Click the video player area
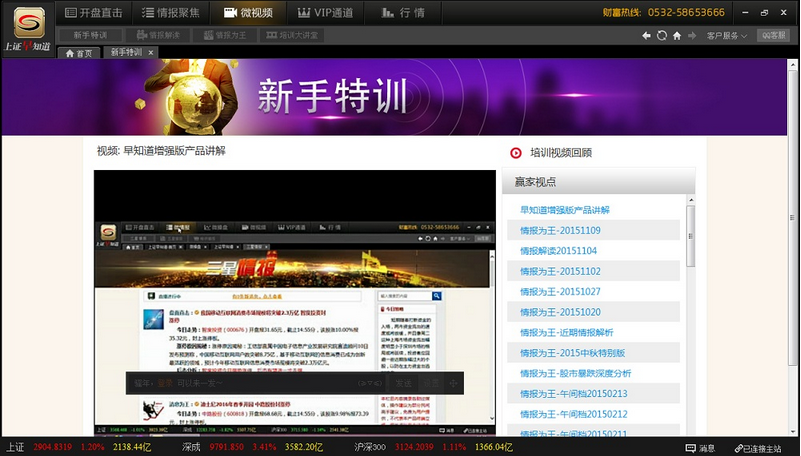801x456 pixels. [x=295, y=302]
